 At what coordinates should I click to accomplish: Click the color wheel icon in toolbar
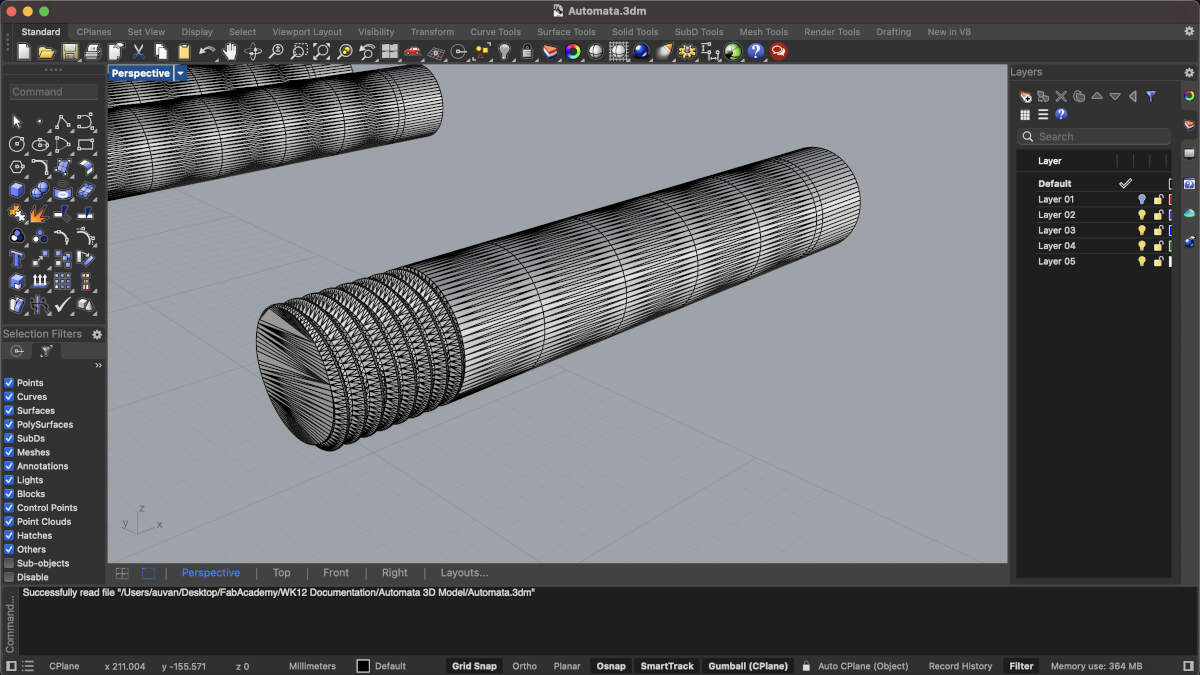click(573, 51)
